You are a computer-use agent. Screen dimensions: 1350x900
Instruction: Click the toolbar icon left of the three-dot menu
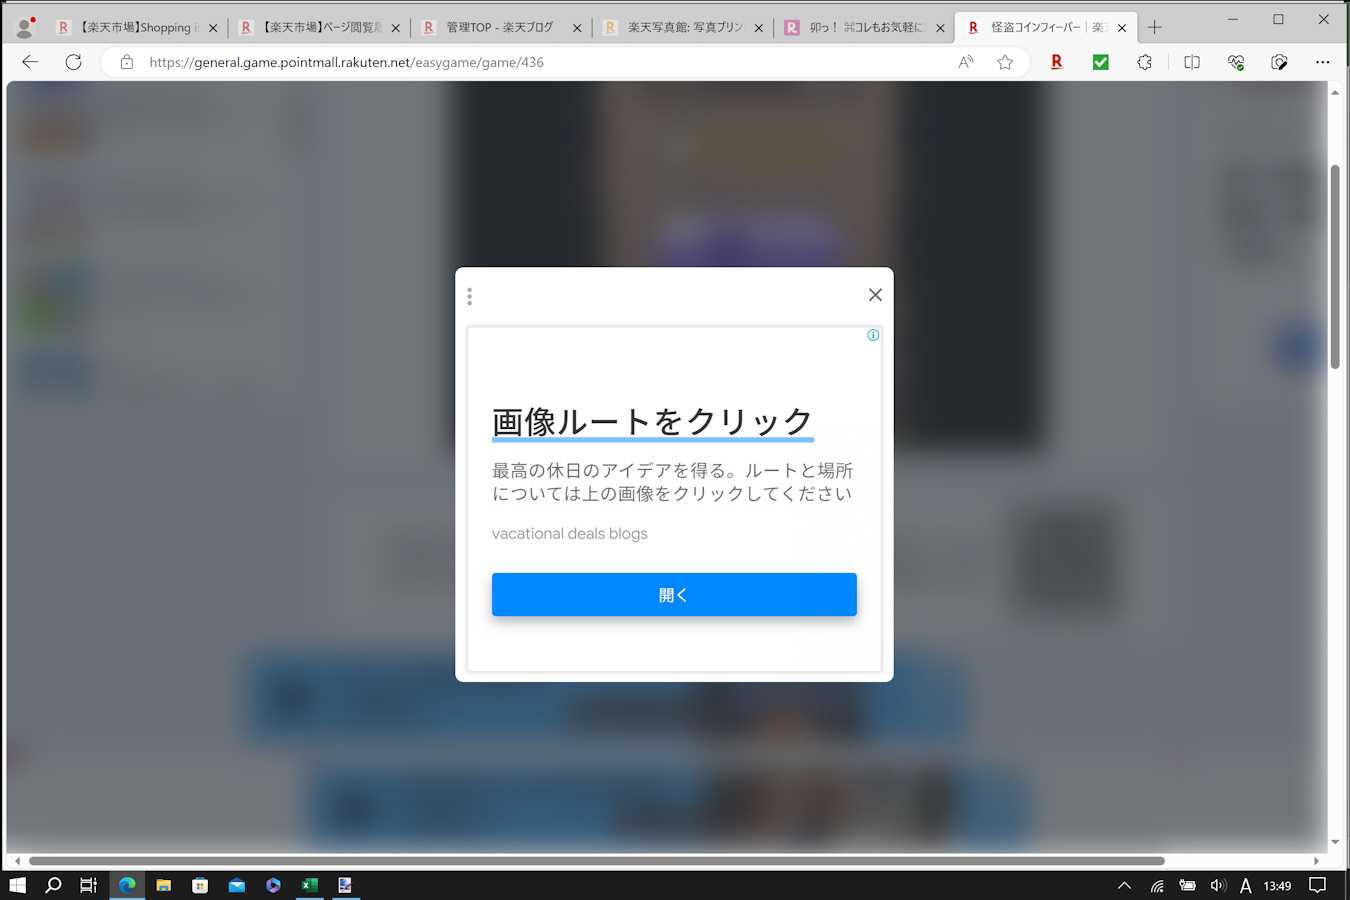(1279, 62)
